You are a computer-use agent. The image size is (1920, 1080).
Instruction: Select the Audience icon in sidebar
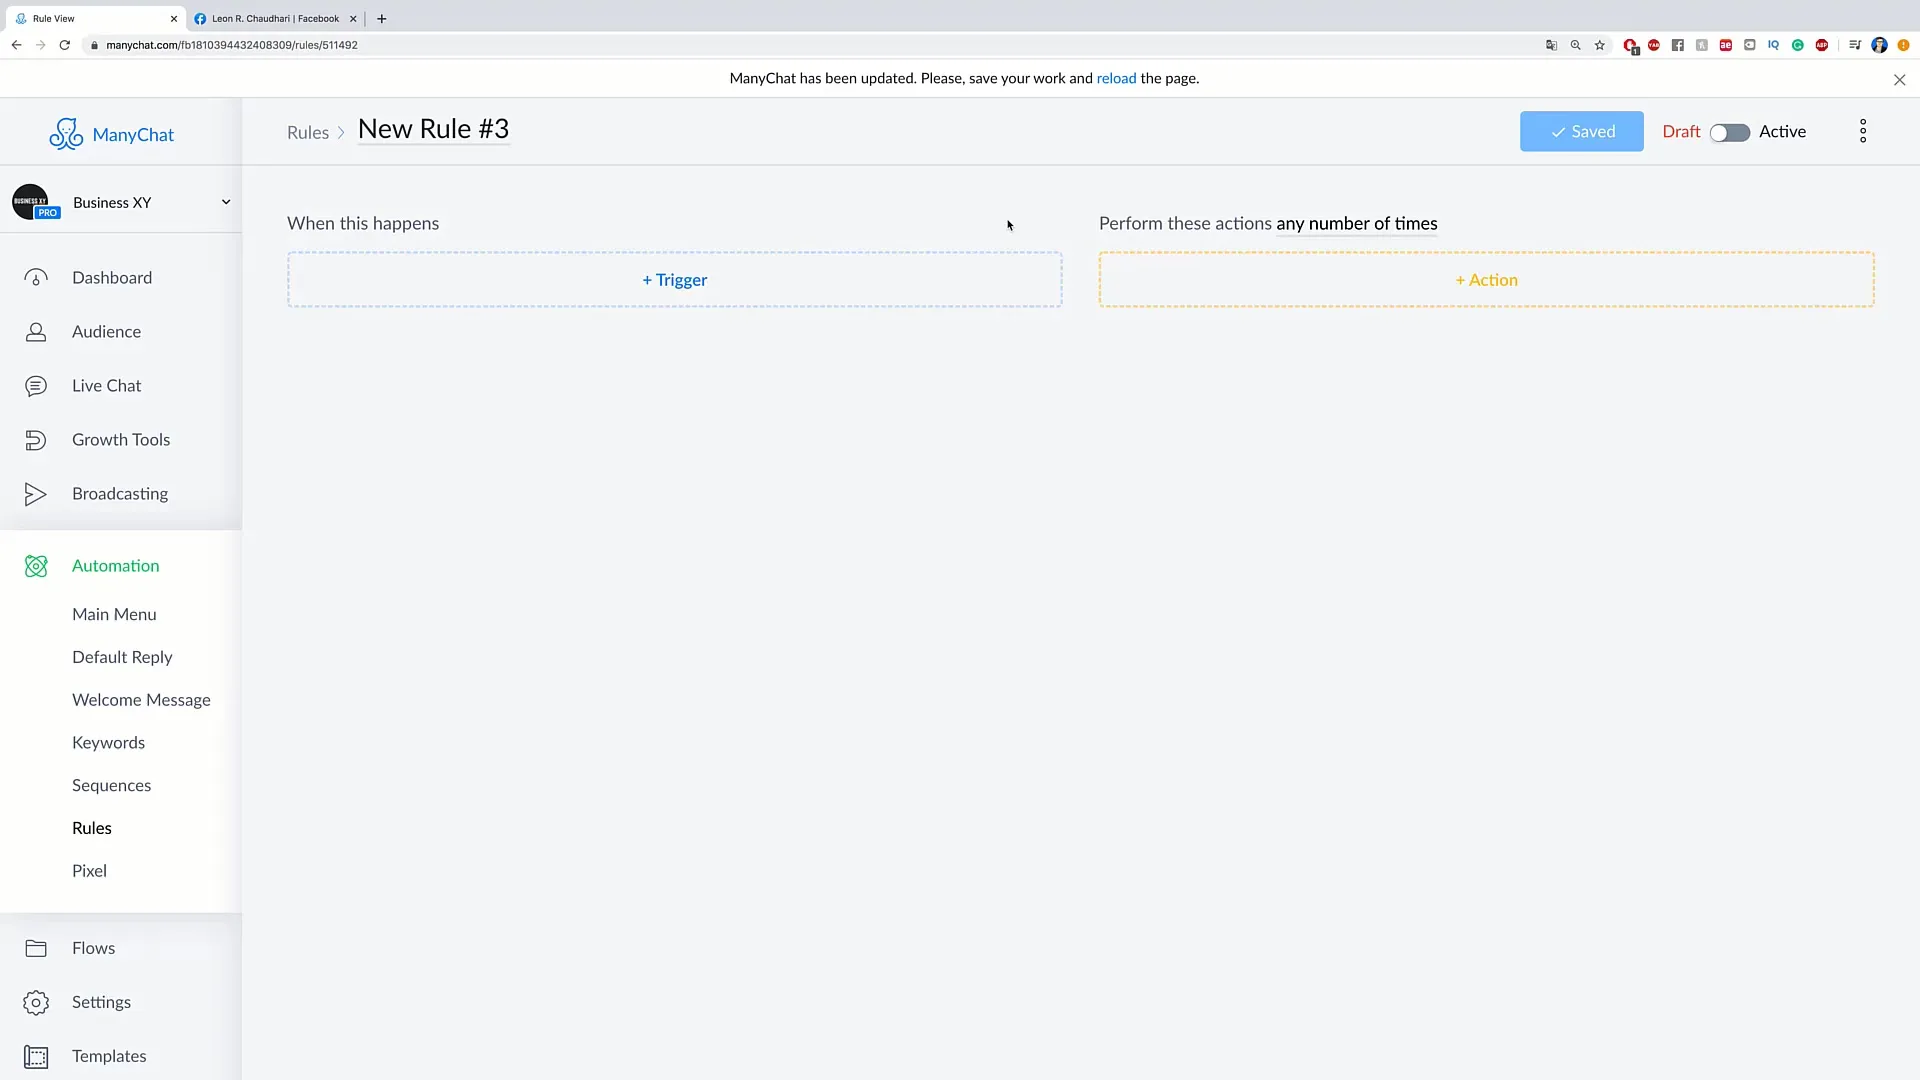[x=34, y=331]
